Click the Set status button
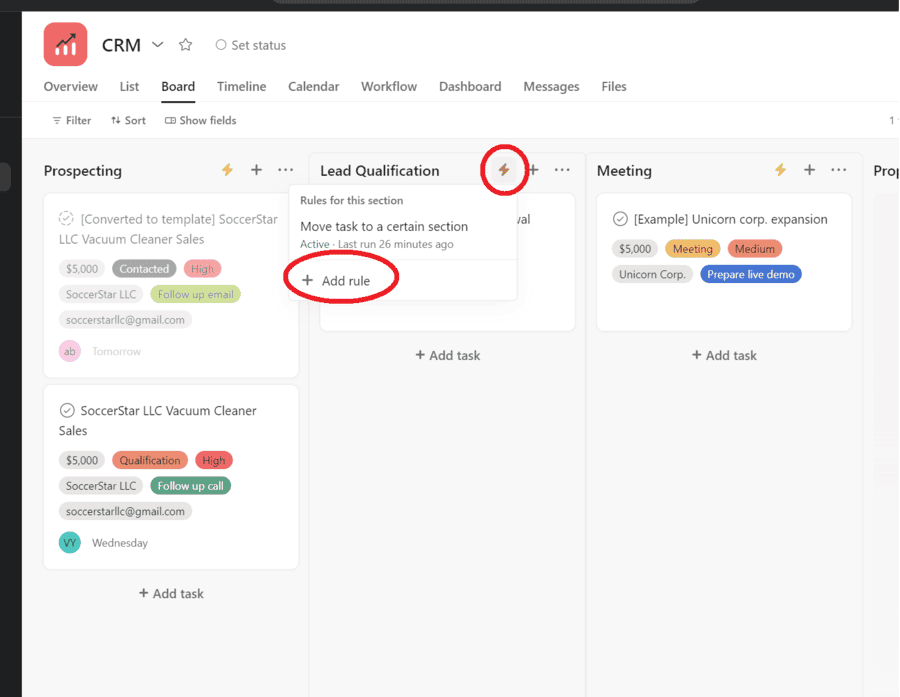The height and width of the screenshot is (697, 900). (x=250, y=45)
